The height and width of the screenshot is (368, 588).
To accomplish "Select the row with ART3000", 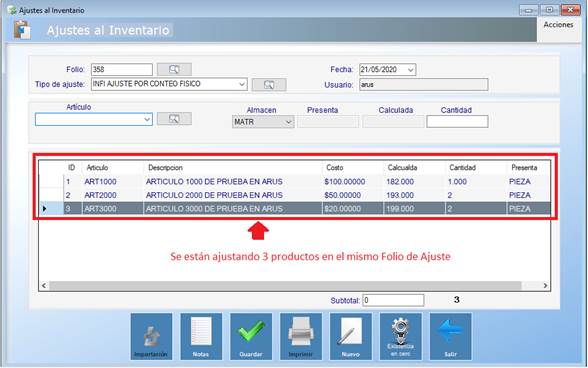I will [x=295, y=209].
